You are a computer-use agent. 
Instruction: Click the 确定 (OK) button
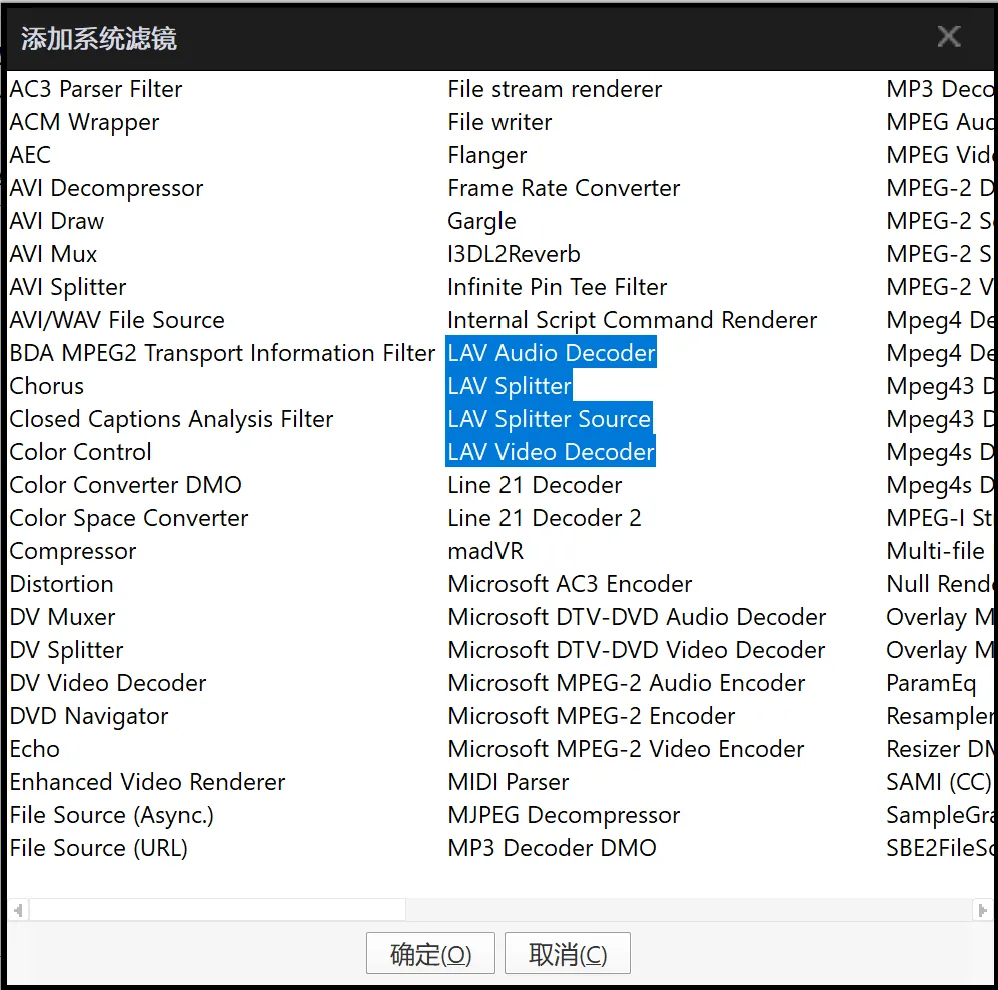click(x=430, y=954)
